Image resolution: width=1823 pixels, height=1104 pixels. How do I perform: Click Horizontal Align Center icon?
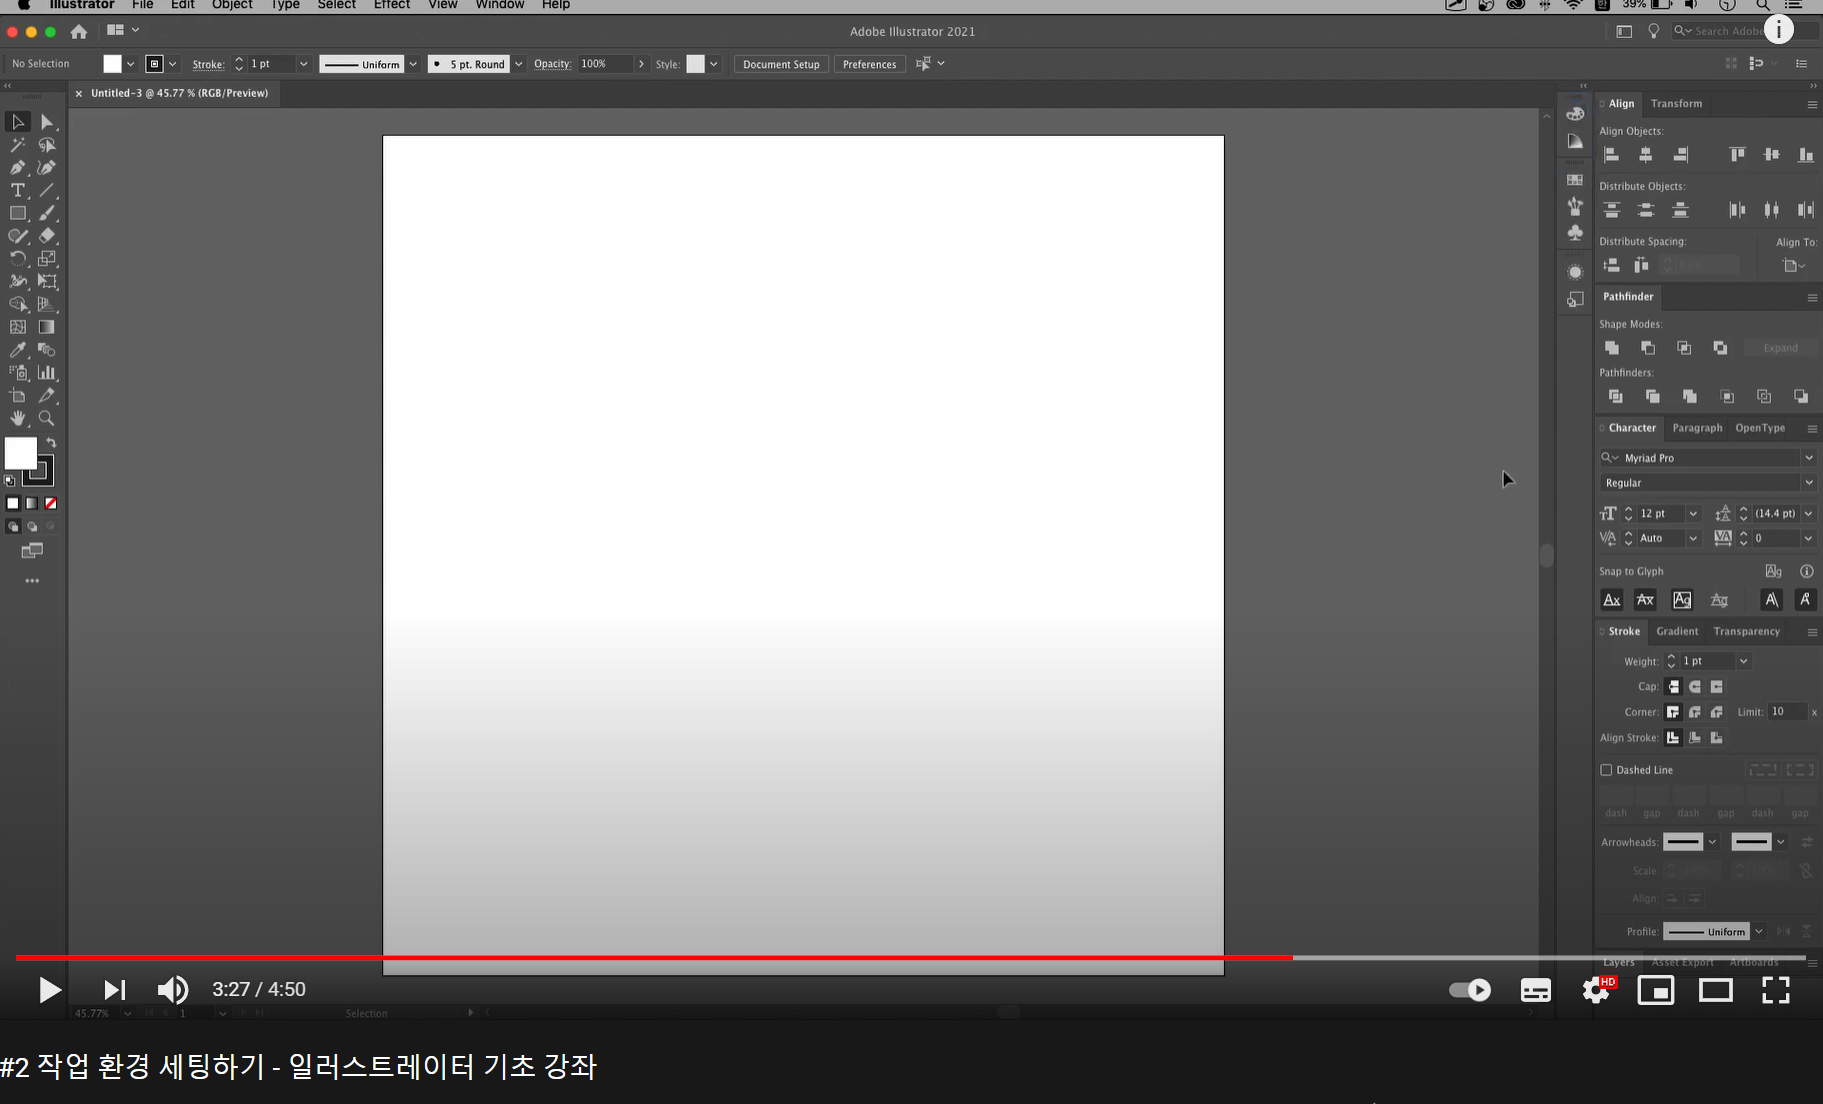pos(1646,154)
